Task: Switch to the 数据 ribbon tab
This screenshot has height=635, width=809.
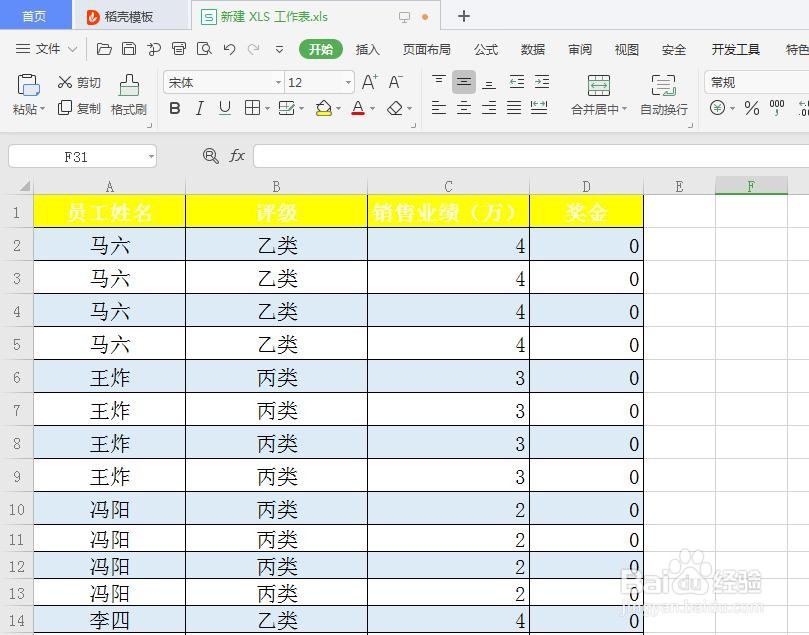Action: pos(532,48)
